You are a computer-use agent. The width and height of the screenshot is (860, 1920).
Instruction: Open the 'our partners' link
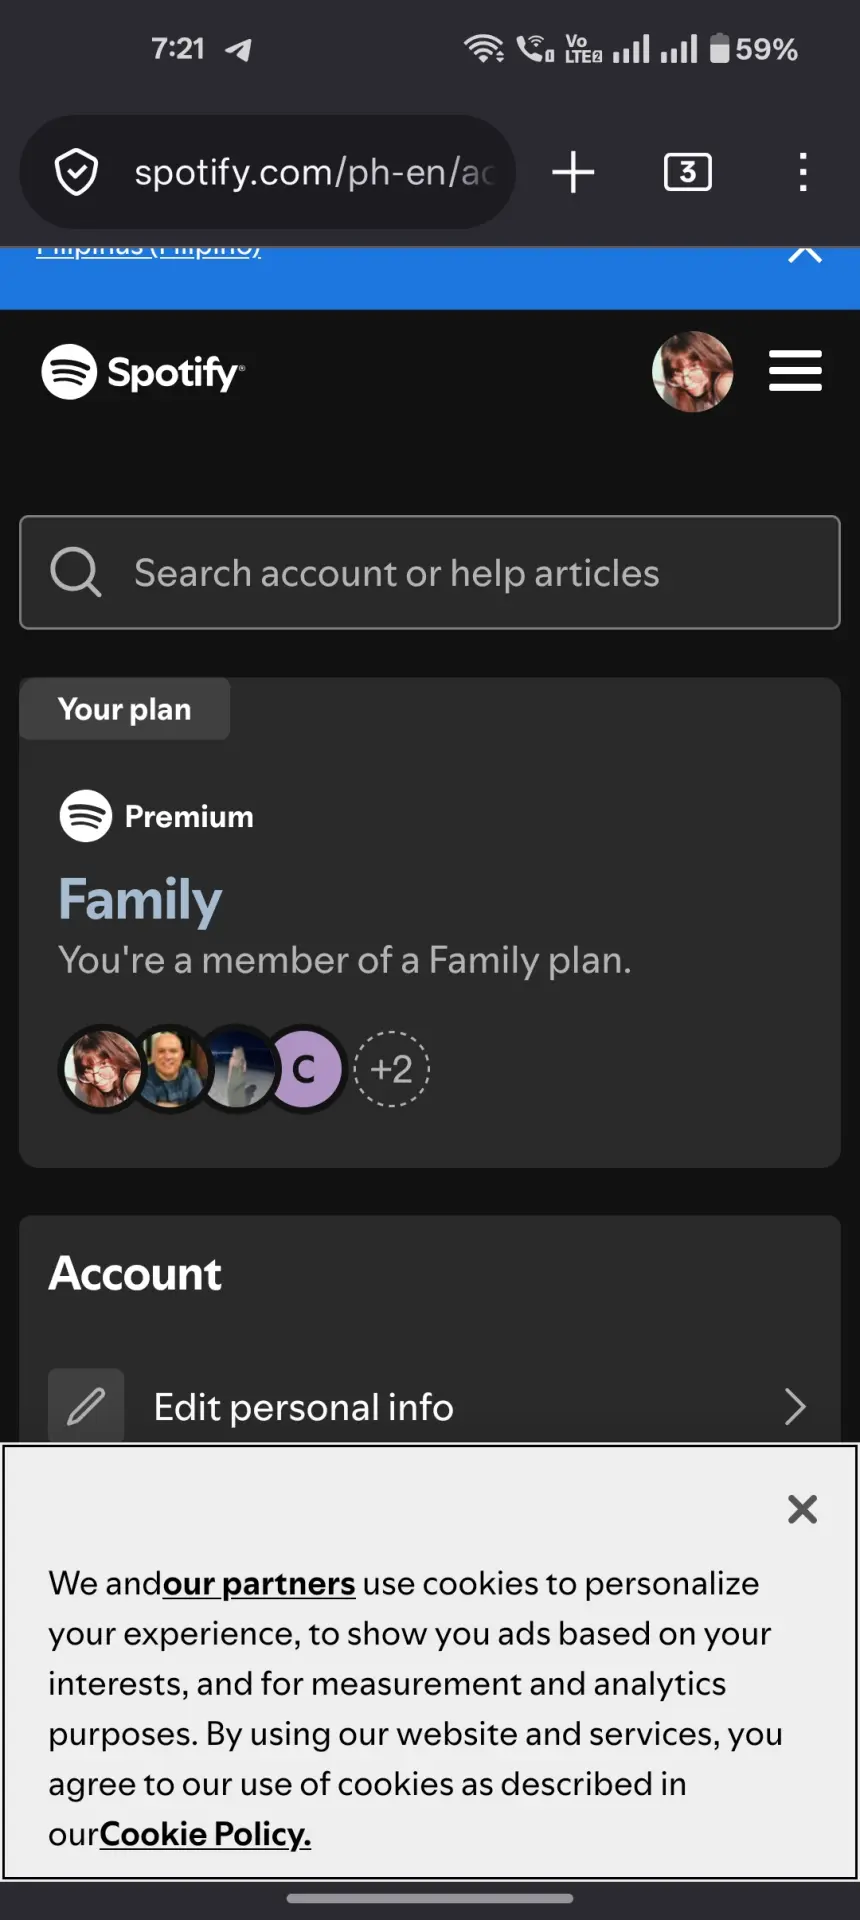(x=259, y=1584)
